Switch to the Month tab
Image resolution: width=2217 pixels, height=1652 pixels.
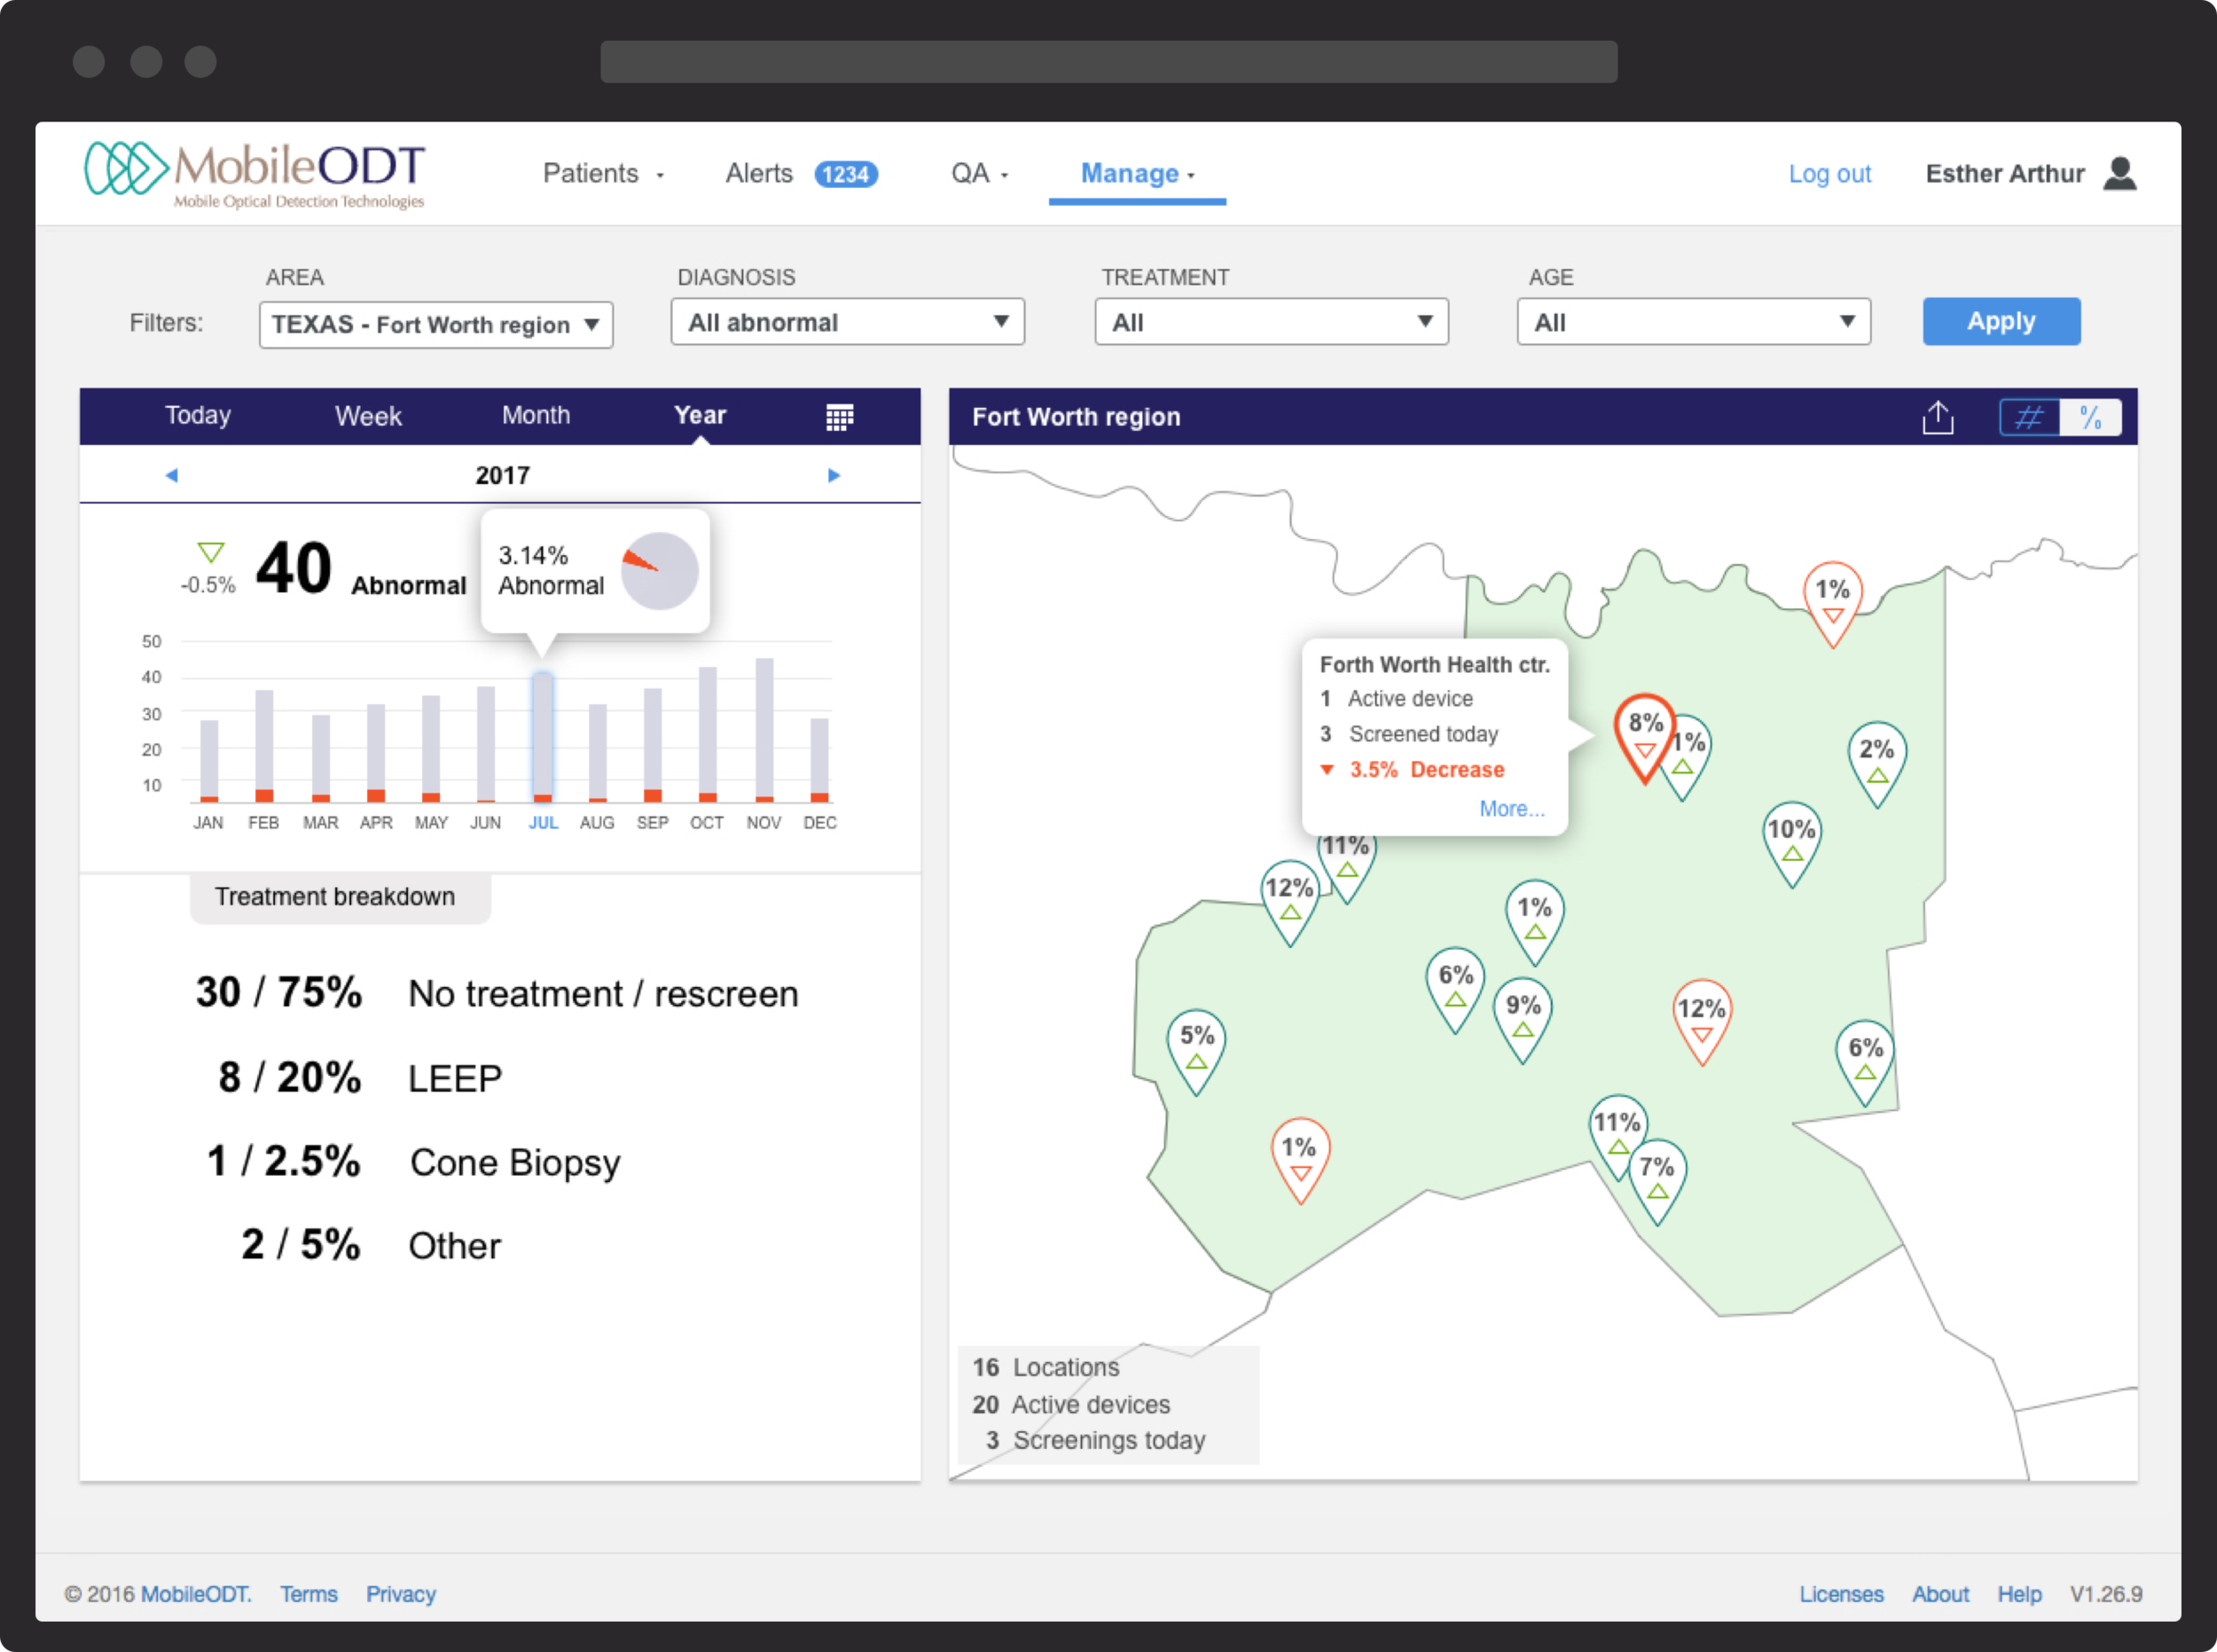(x=536, y=415)
